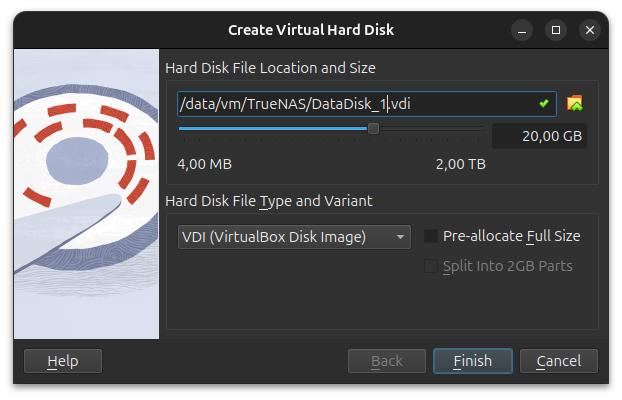Minimize the Create Virtual Hard Disk dialog
The image size is (622, 400).
pos(523,30)
